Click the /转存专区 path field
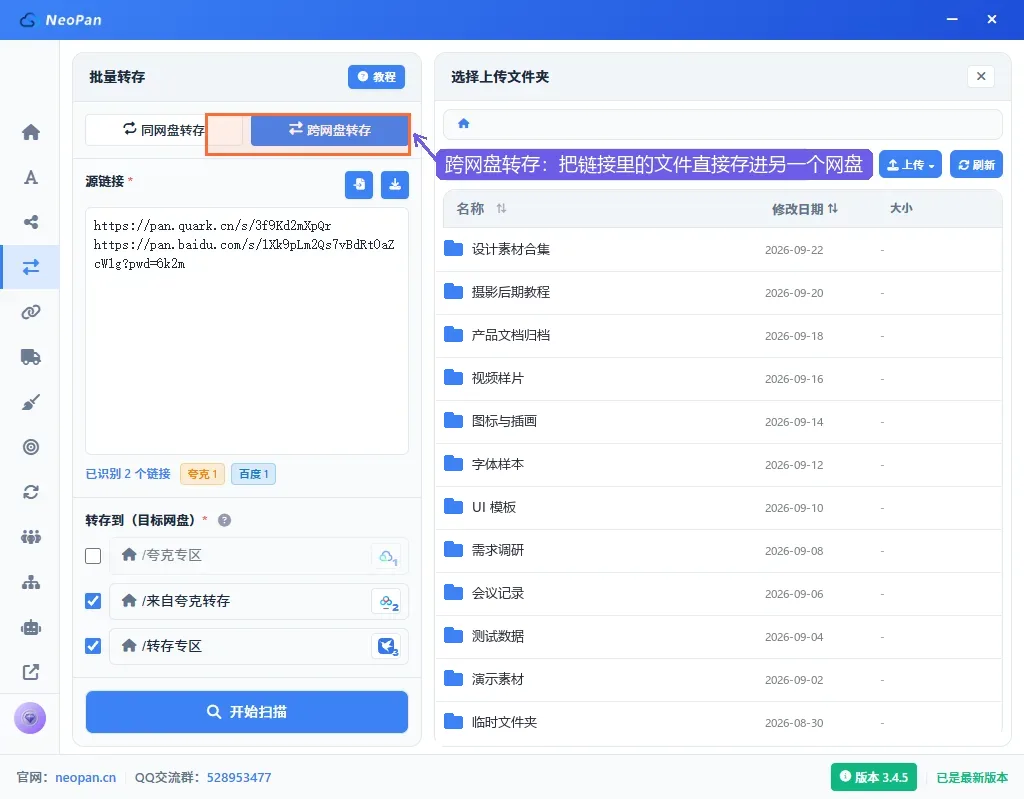 (259, 646)
